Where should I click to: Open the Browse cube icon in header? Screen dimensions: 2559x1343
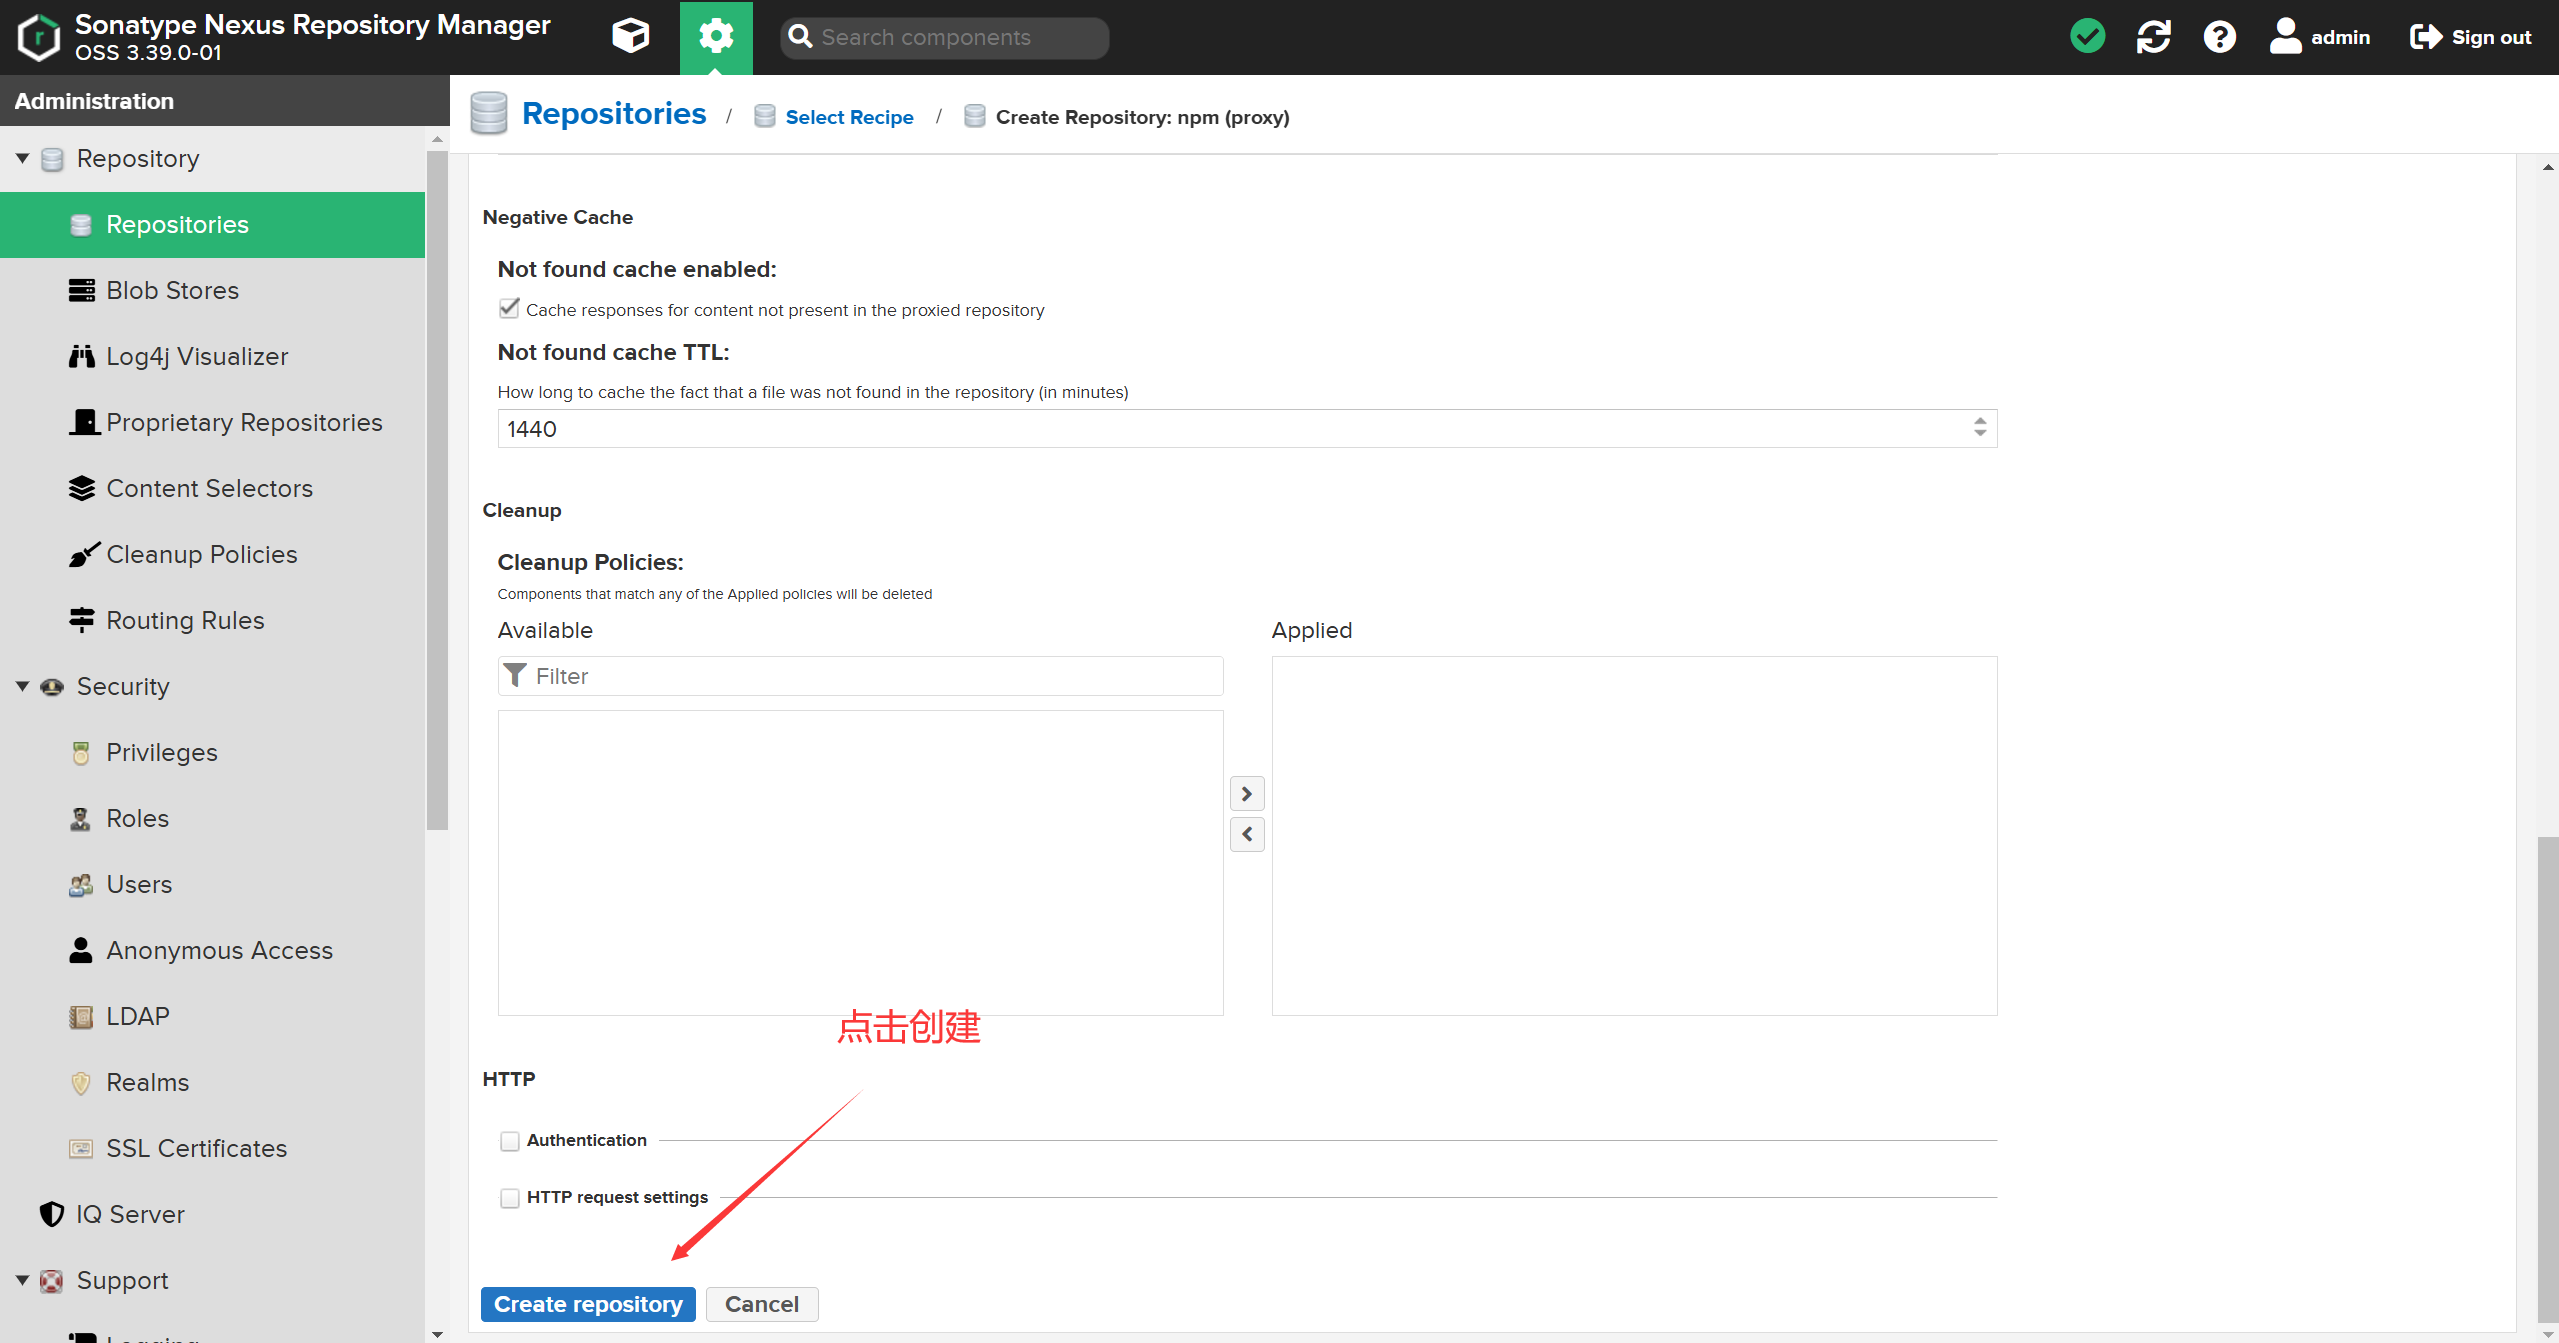630,37
